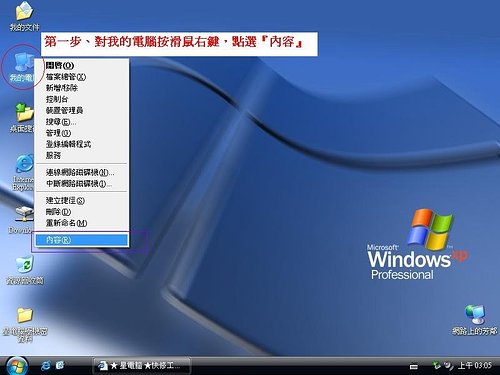Choose 連線網路磁碟機(N)... menu entry
The image size is (500, 375).
coord(81,172)
